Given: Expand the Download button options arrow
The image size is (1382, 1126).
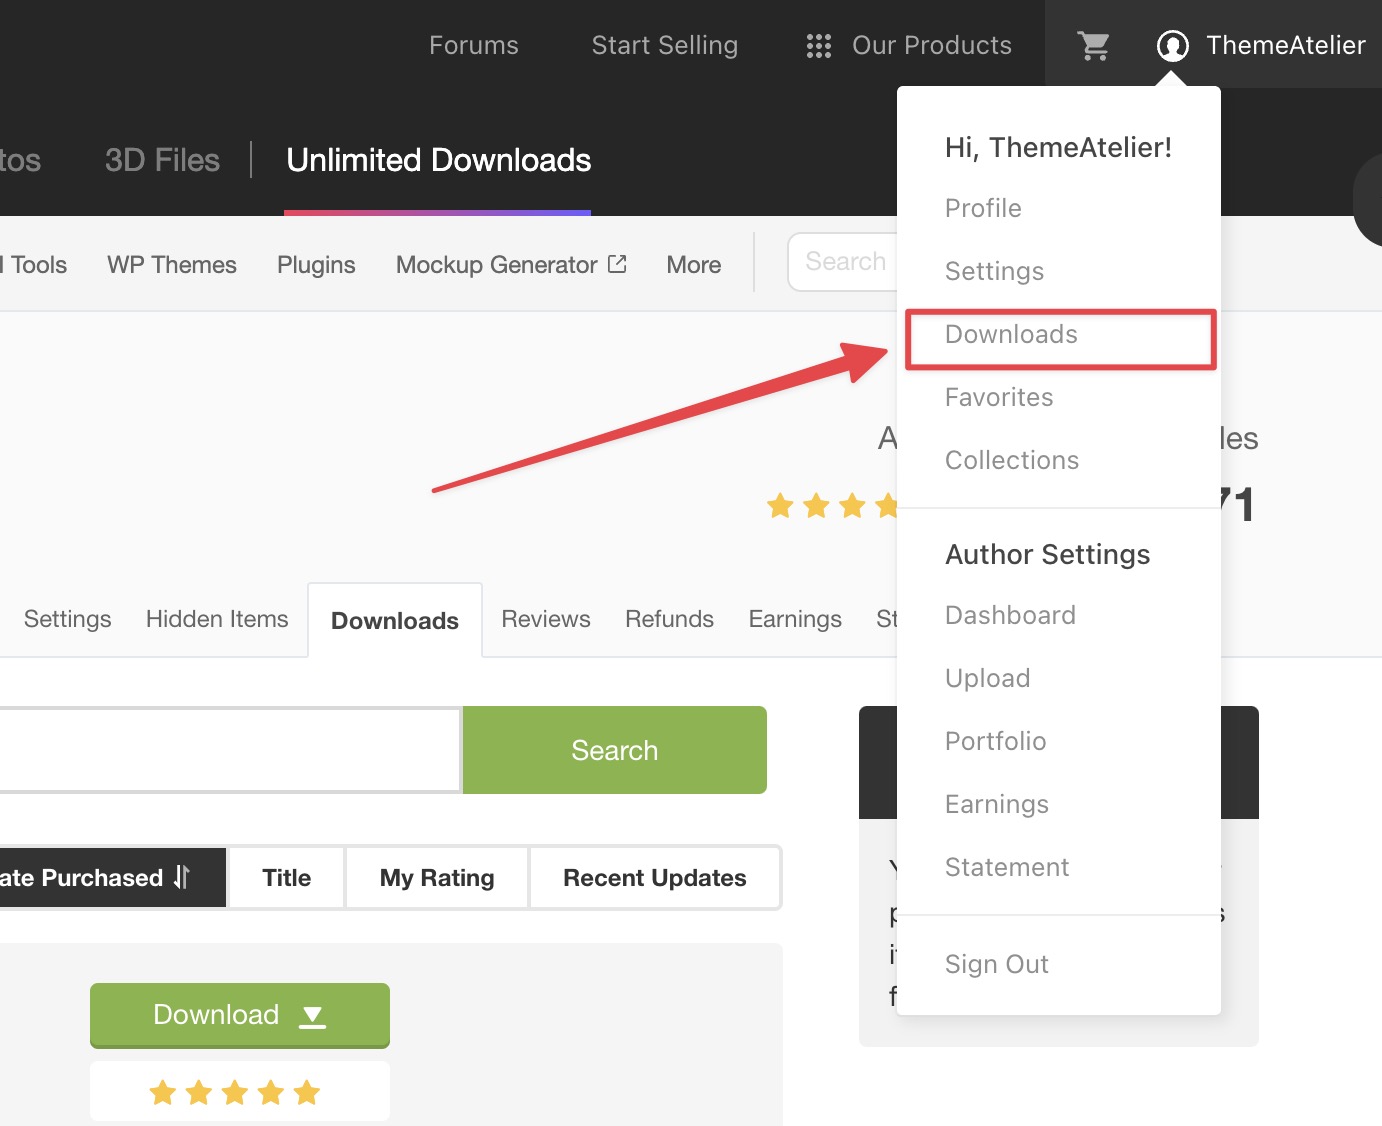Looking at the screenshot, I should point(312,1015).
